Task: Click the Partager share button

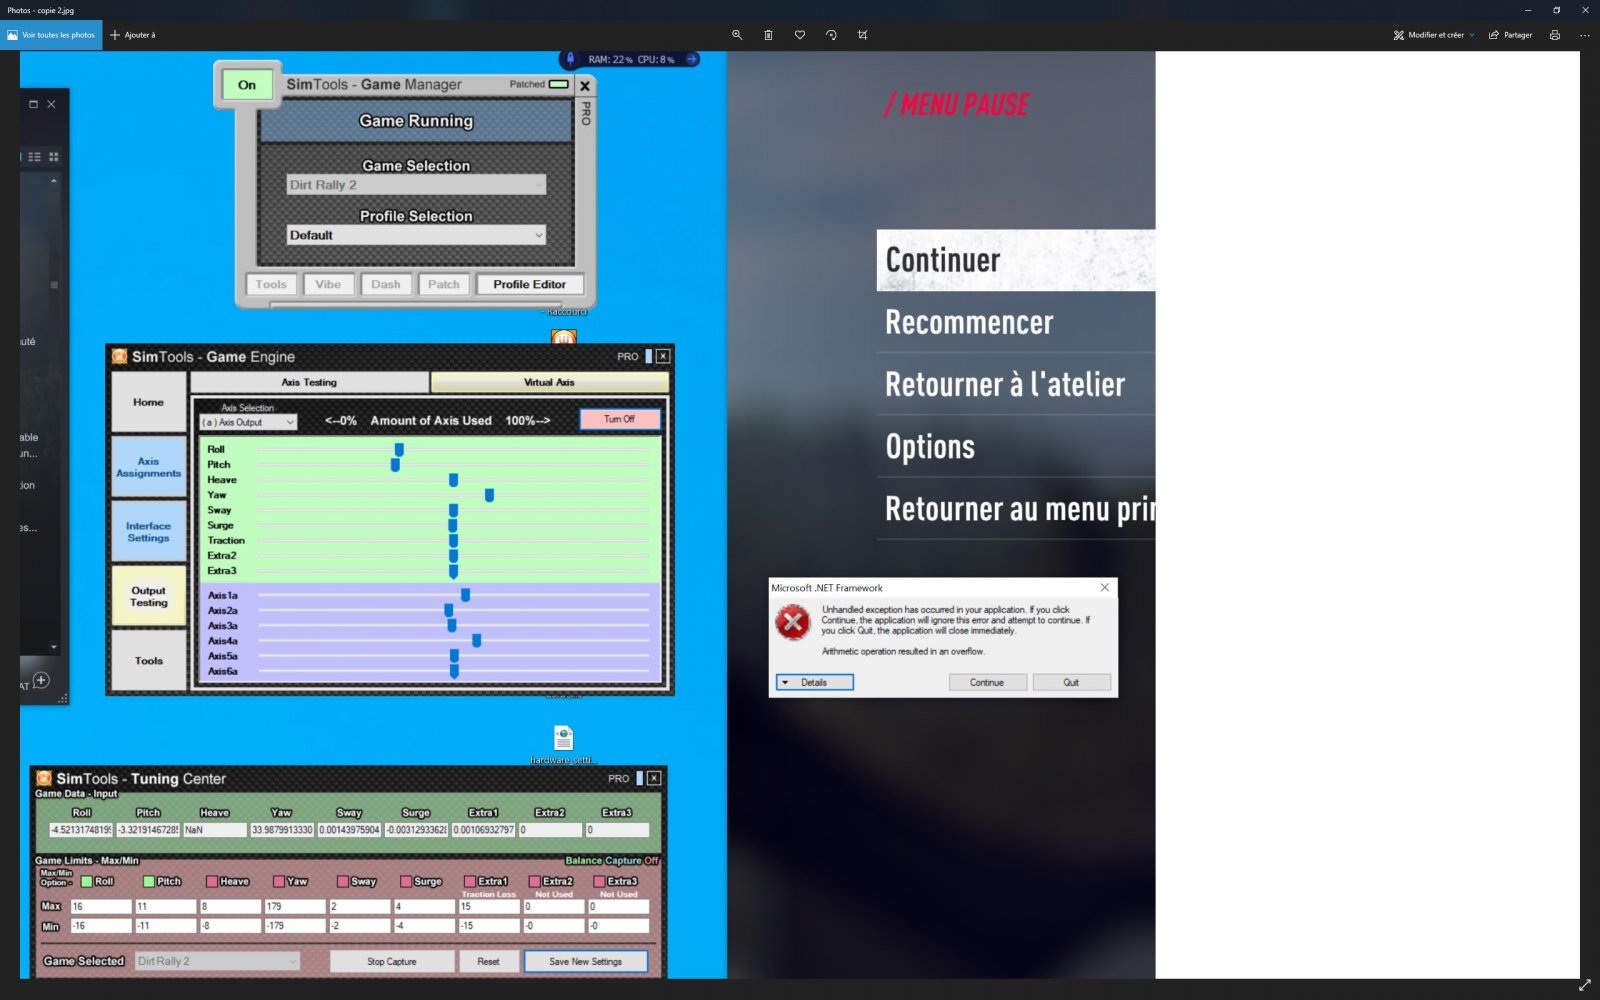Action: [x=1510, y=35]
